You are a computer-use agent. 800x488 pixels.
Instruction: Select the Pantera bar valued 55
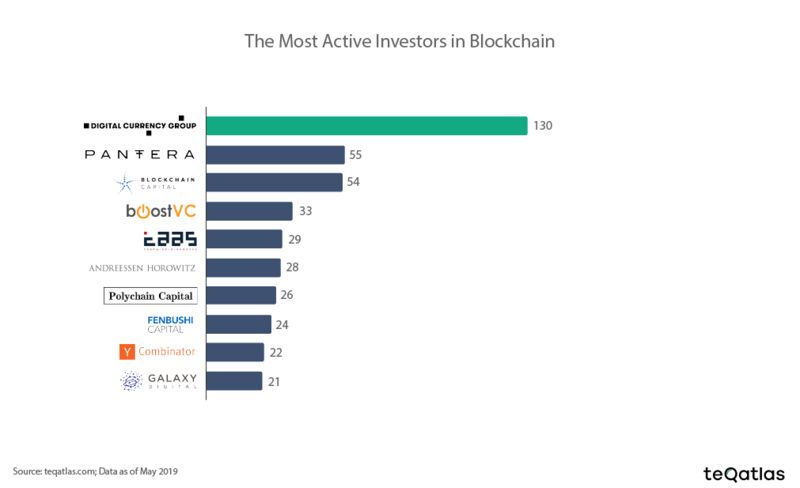coord(275,154)
